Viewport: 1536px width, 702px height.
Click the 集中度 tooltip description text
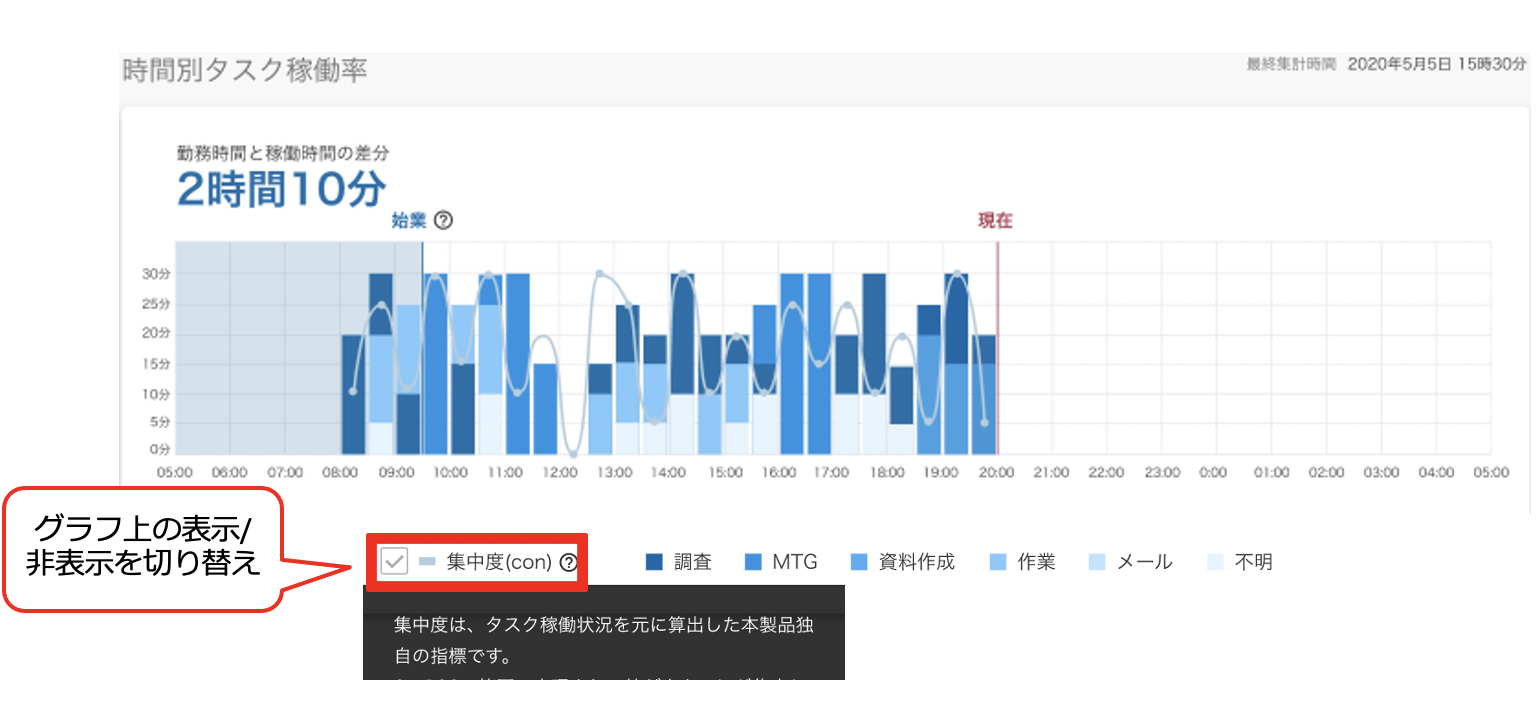coord(603,641)
